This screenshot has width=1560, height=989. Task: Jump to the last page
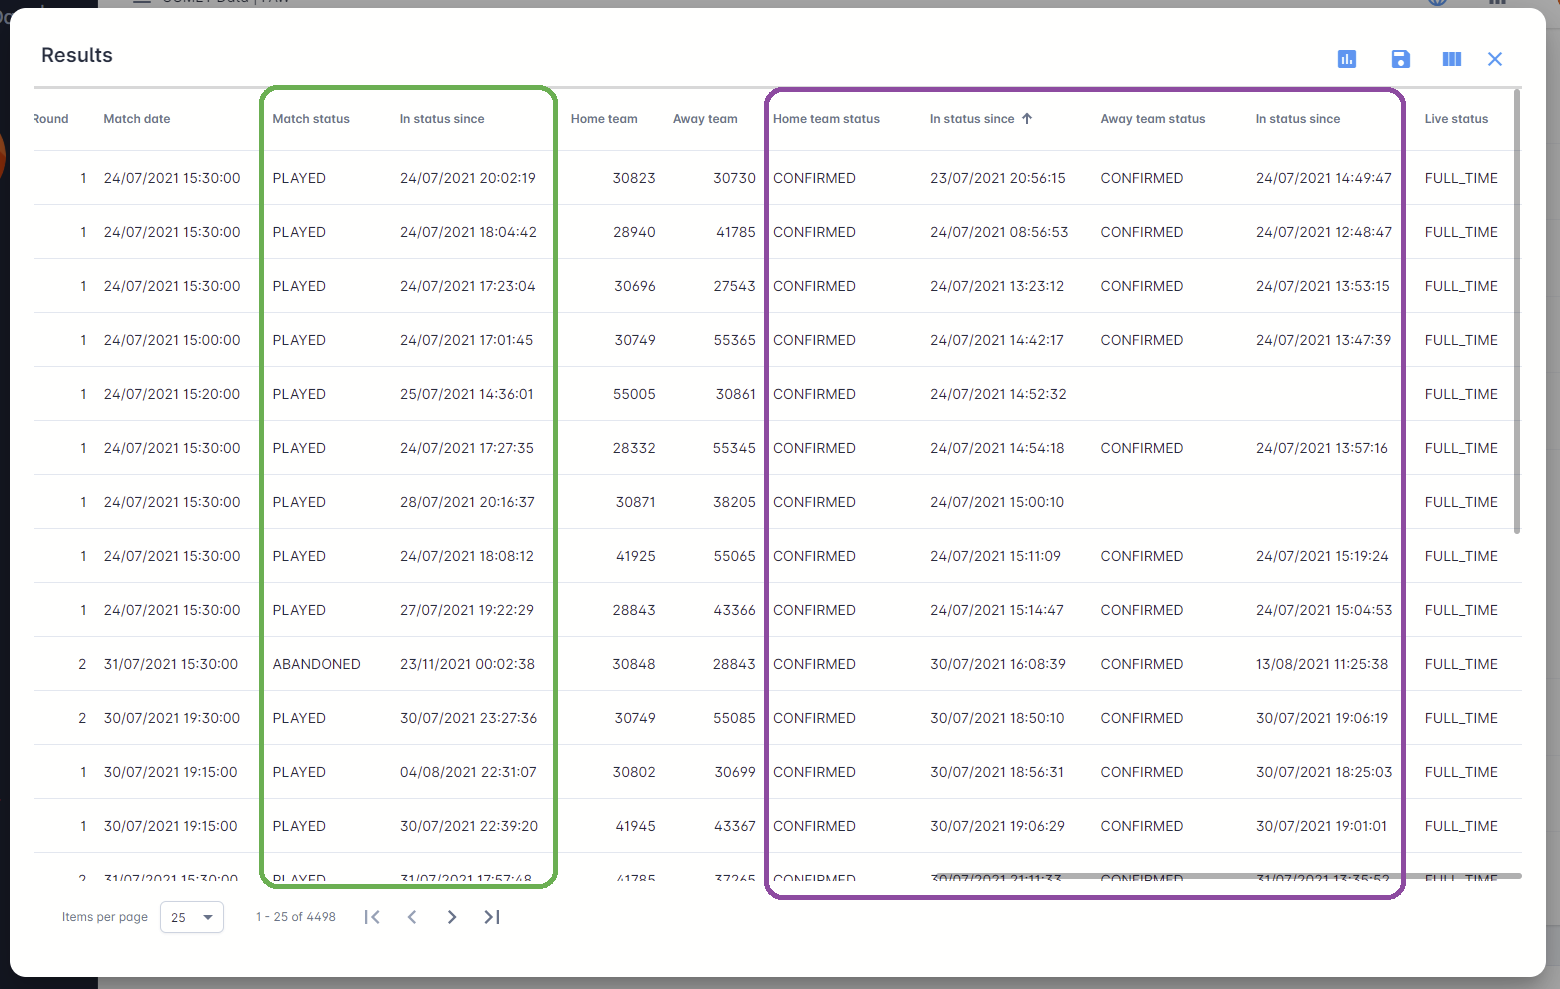(x=492, y=917)
